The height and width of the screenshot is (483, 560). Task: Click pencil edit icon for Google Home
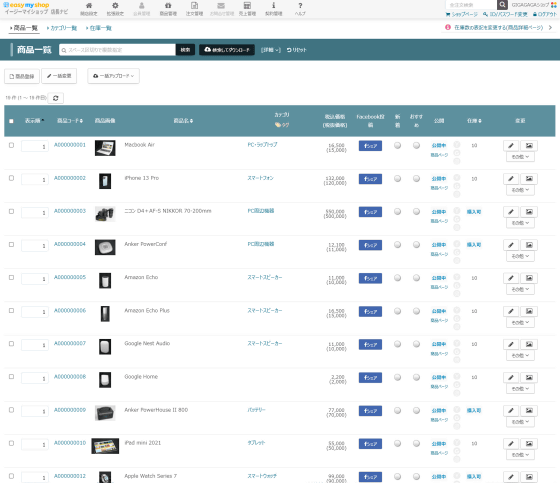click(511, 377)
